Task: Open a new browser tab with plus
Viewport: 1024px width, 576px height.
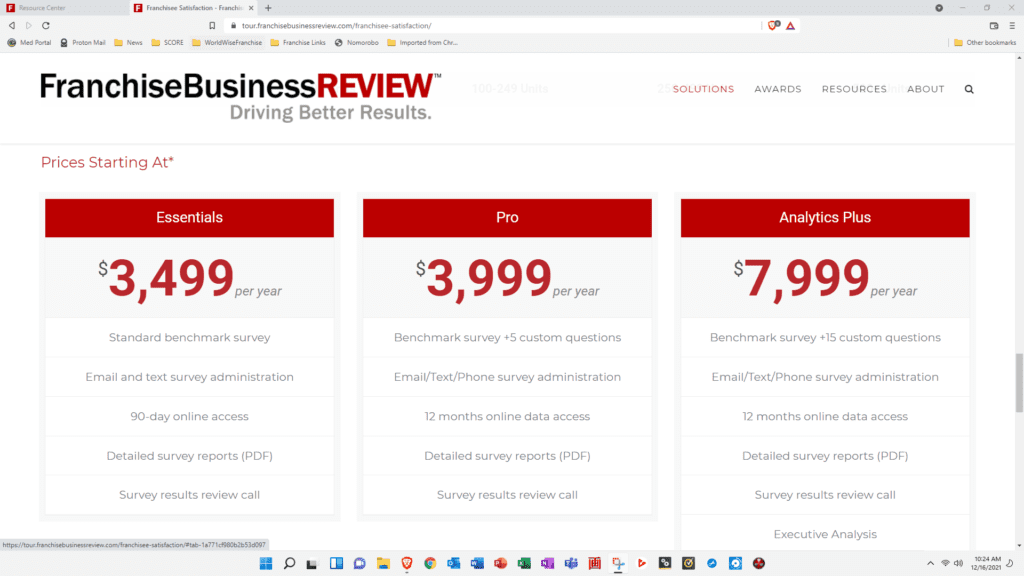Action: 268,8
